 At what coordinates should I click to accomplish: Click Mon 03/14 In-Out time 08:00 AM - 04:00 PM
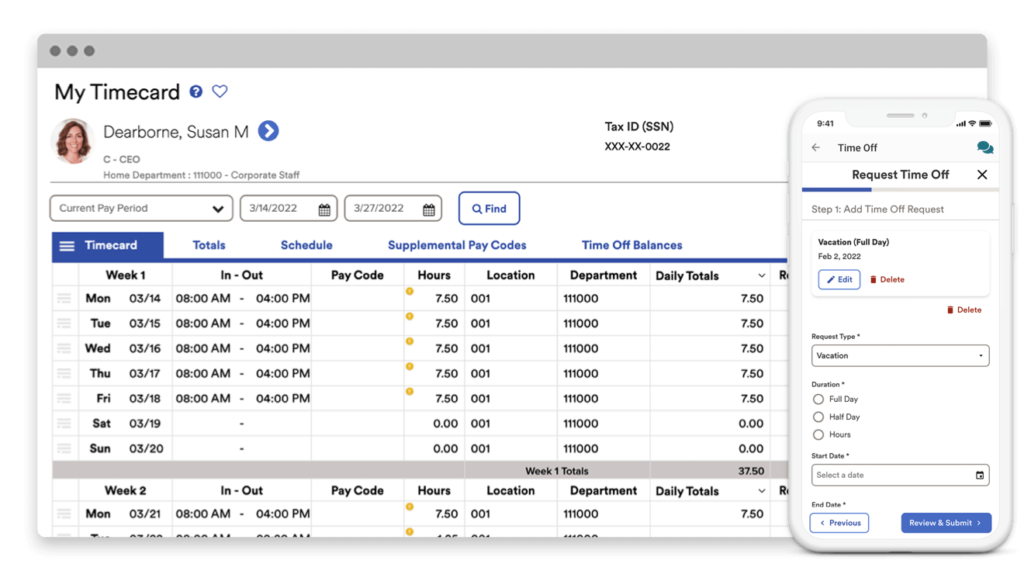[242, 299]
